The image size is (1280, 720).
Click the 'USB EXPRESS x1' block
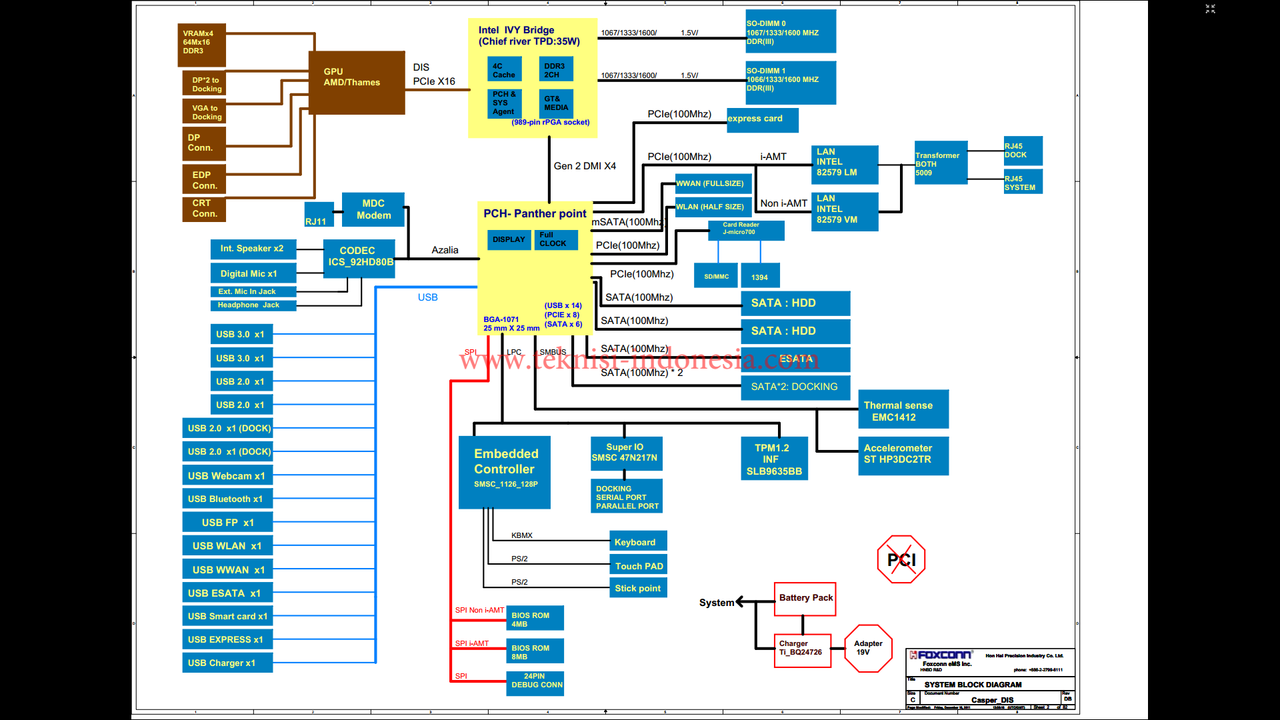click(x=227, y=639)
